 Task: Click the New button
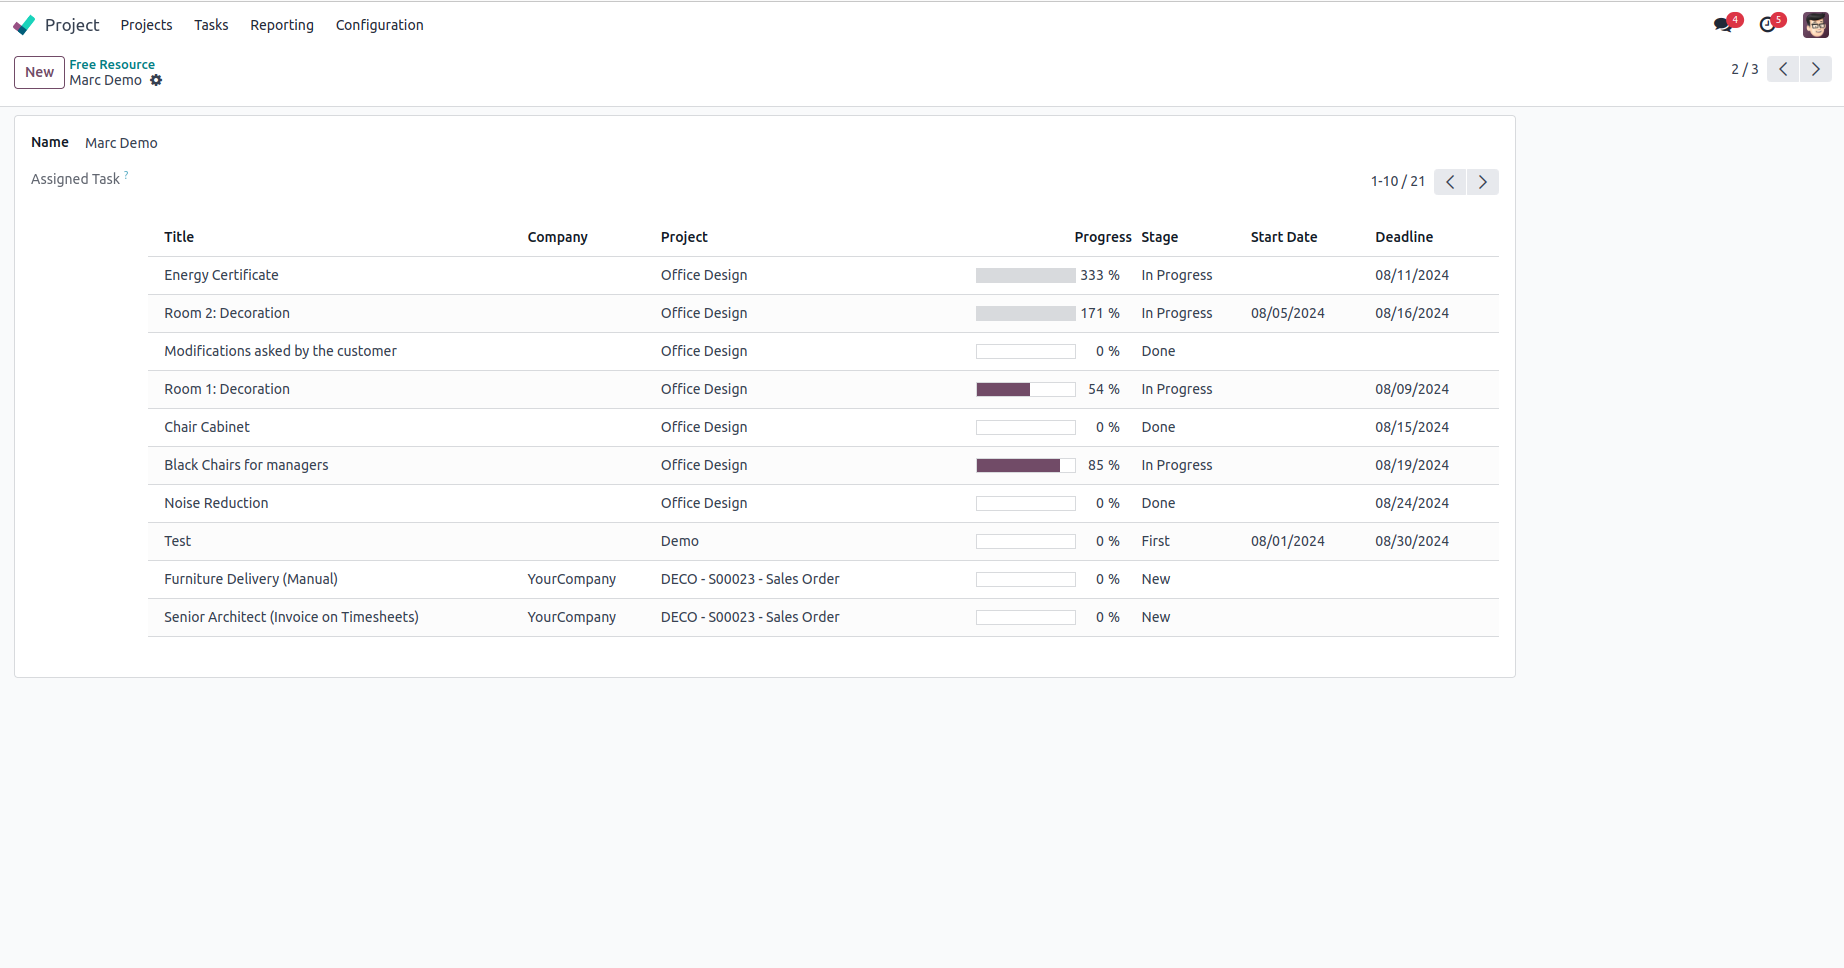point(39,72)
